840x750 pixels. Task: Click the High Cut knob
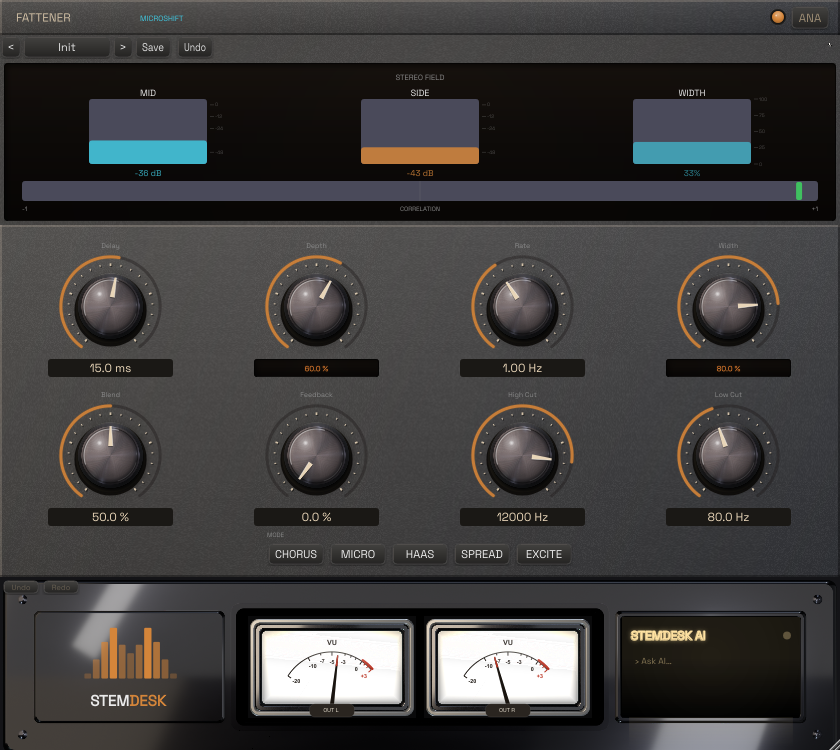(x=522, y=455)
